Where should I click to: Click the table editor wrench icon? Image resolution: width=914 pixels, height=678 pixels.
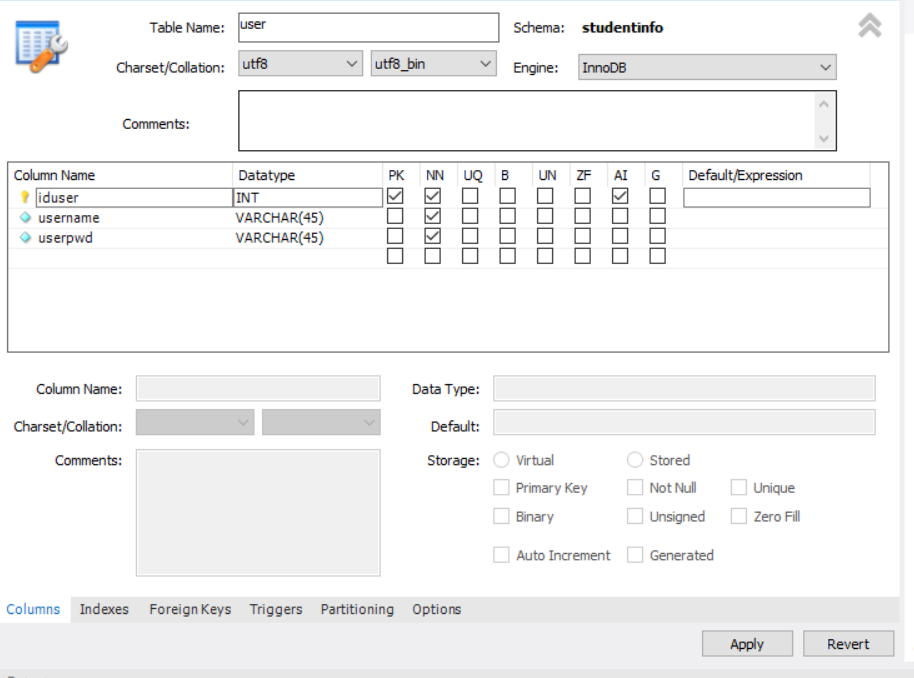tap(41, 46)
